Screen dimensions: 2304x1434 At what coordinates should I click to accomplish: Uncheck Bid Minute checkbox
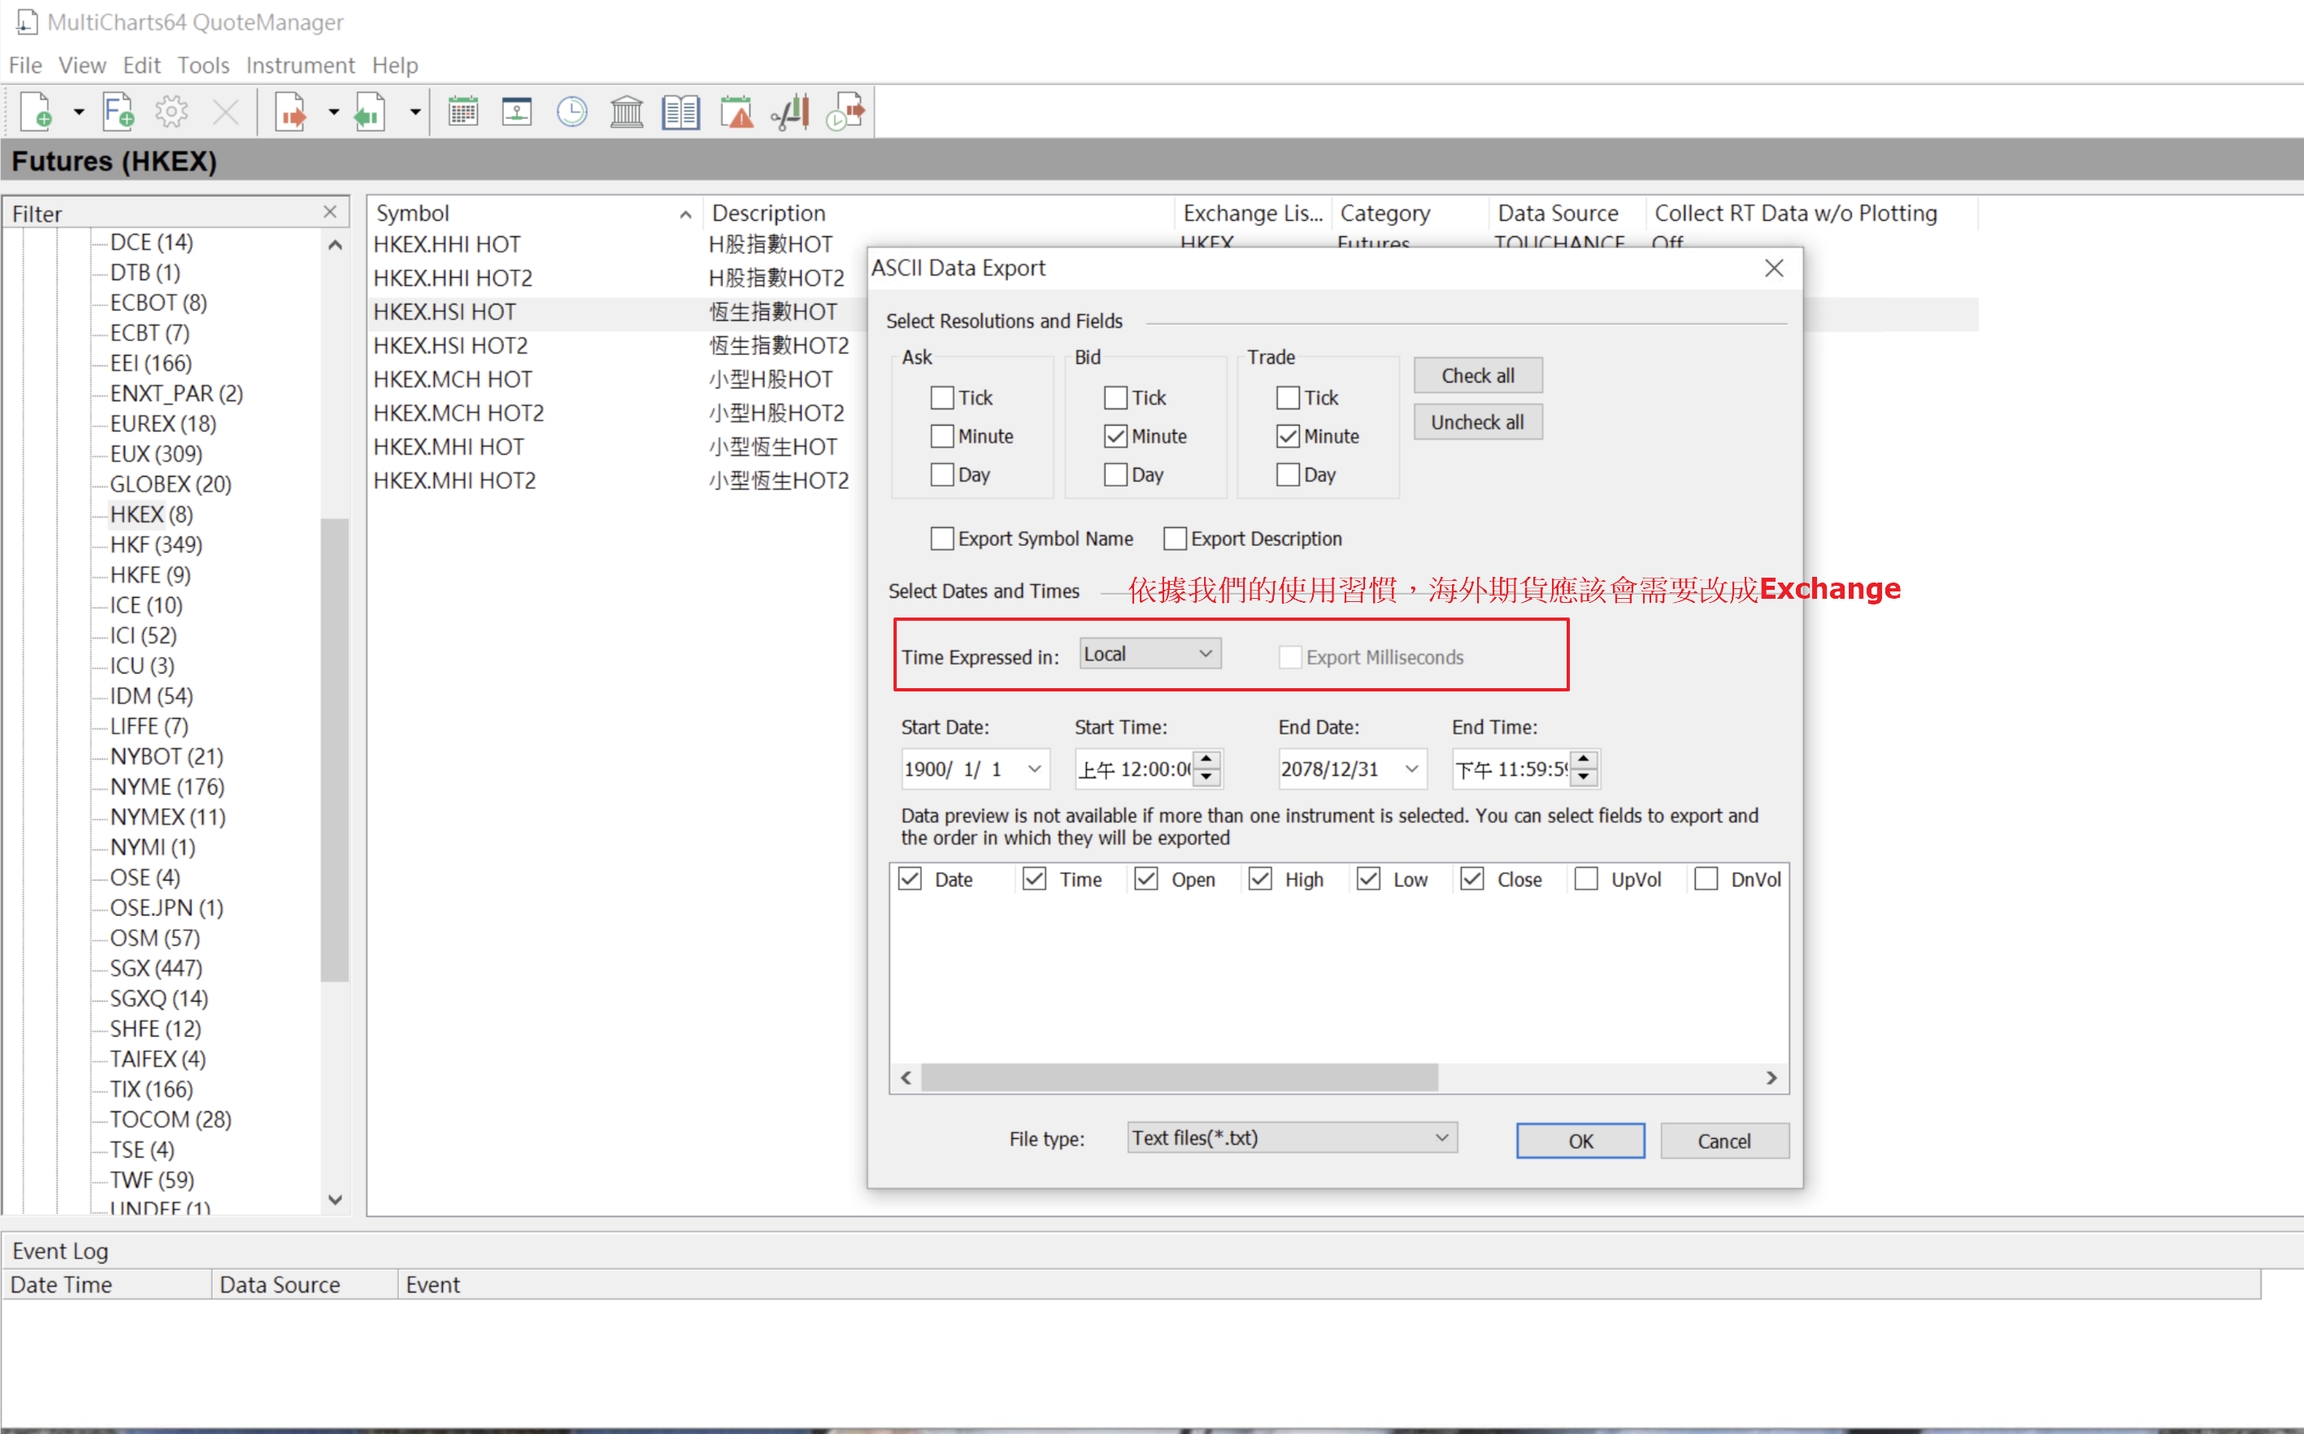coord(1116,437)
